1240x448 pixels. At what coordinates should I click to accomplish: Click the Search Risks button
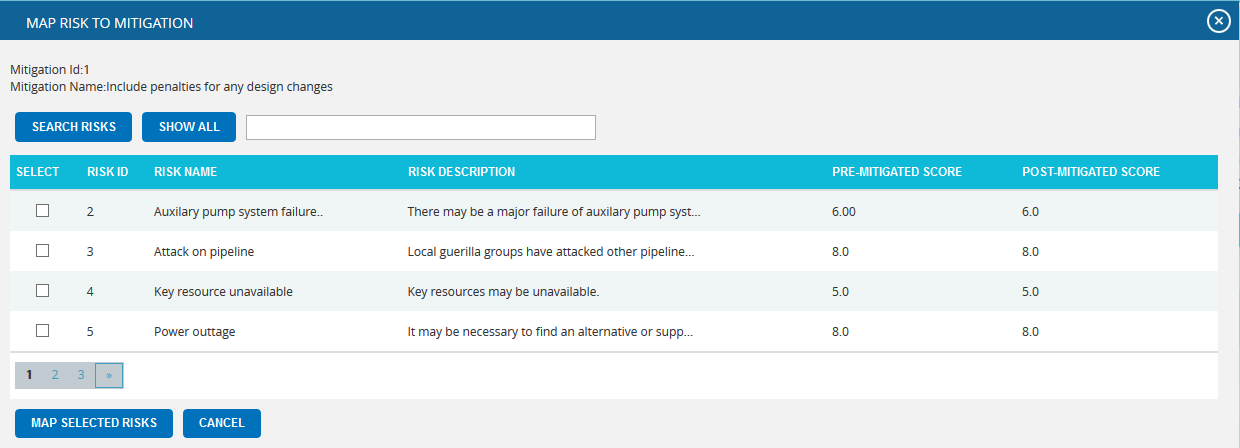point(73,127)
